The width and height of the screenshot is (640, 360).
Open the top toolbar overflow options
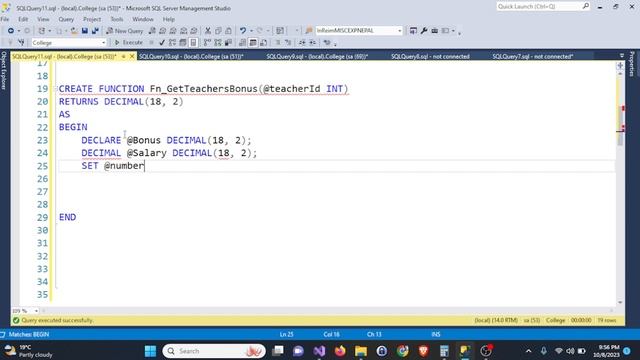(x=459, y=32)
